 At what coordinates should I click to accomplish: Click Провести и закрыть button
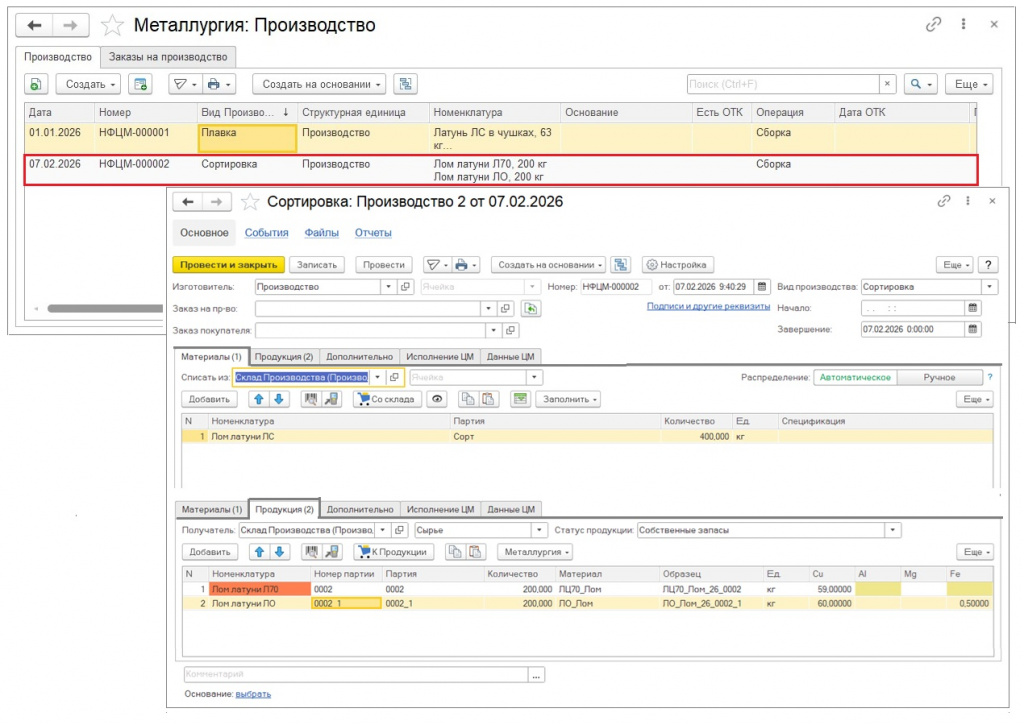(229, 265)
